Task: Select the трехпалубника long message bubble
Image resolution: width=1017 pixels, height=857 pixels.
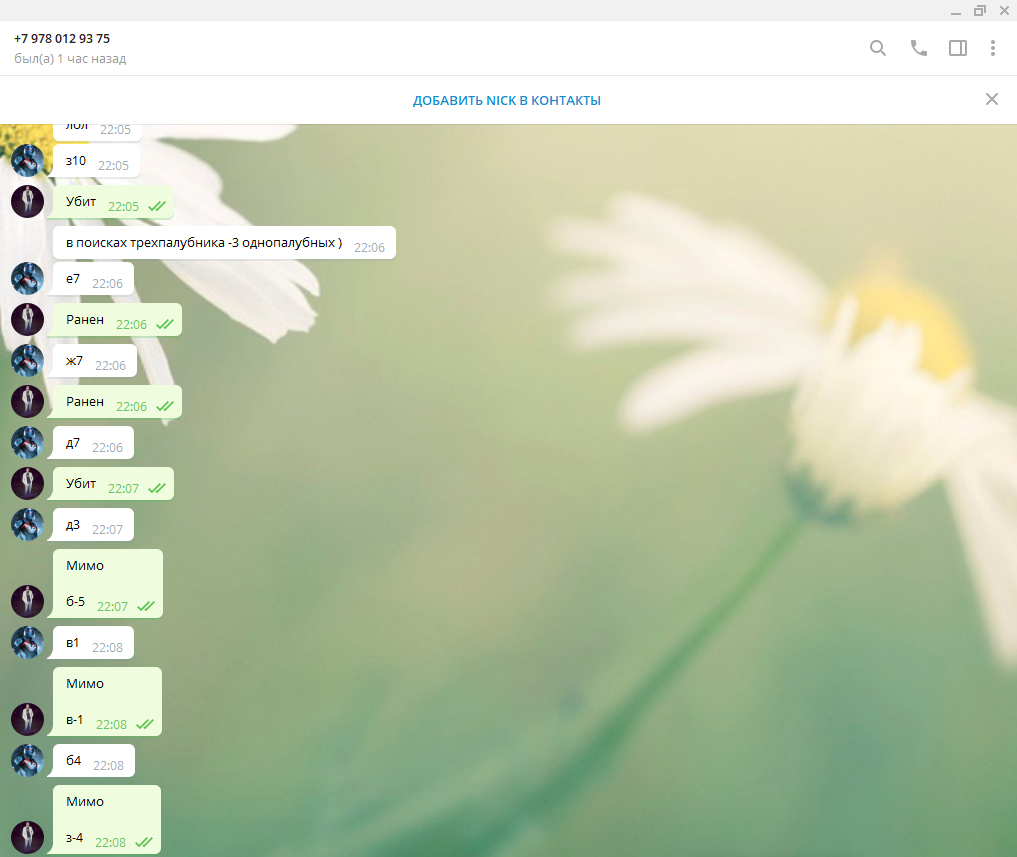Action: [224, 243]
